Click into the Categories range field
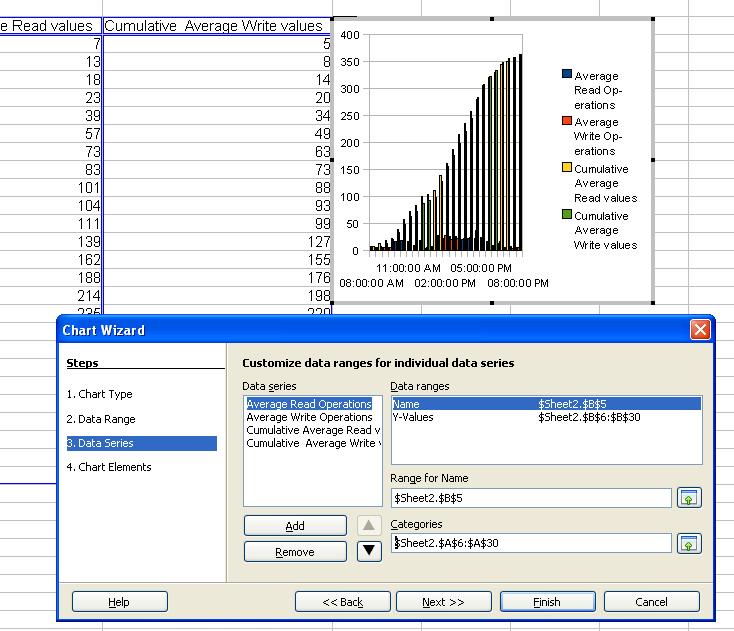This screenshot has height=631, width=734. pos(530,543)
